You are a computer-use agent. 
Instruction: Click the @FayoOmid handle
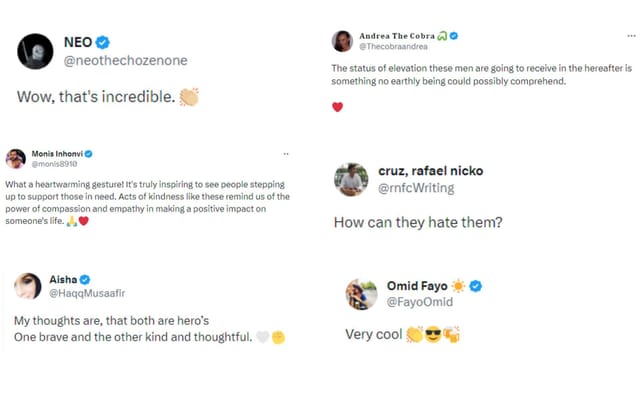(420, 302)
